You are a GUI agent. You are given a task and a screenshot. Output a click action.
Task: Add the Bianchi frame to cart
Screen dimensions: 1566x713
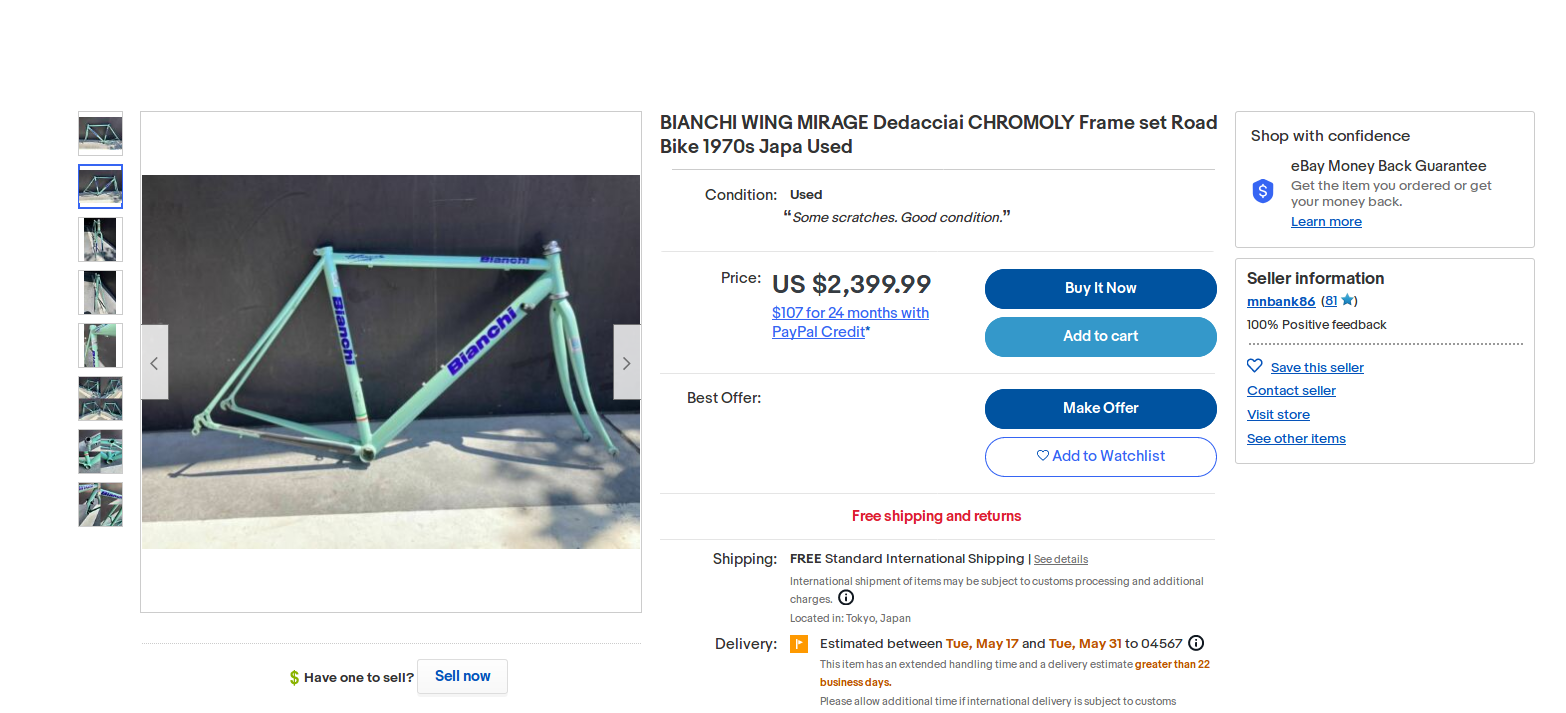point(1100,336)
